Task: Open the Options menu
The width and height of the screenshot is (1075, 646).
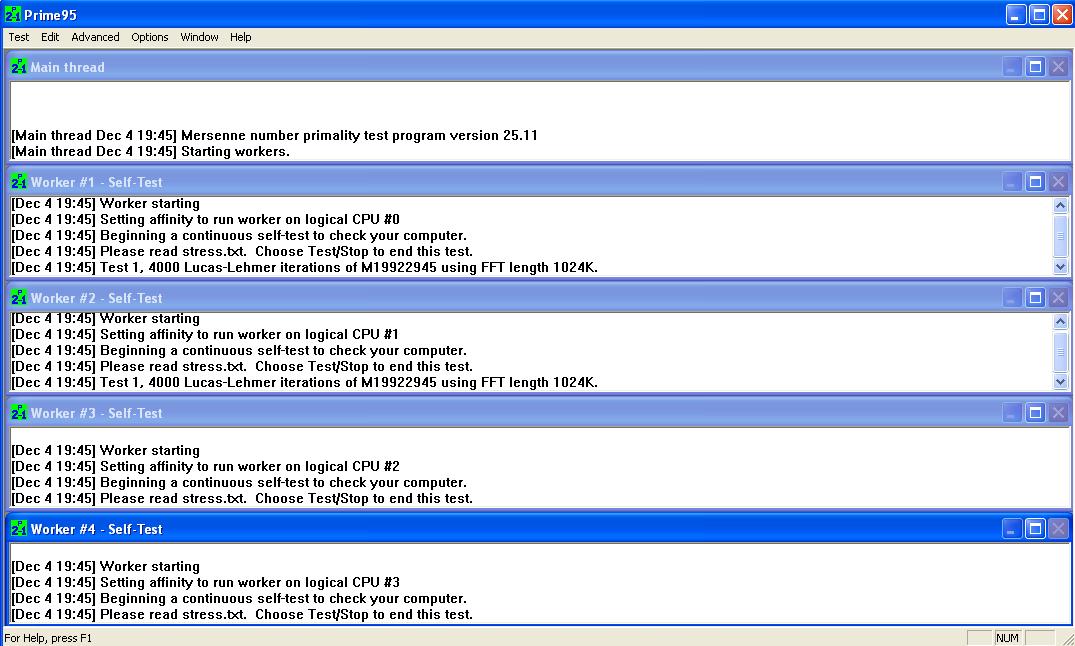Action: pos(149,37)
